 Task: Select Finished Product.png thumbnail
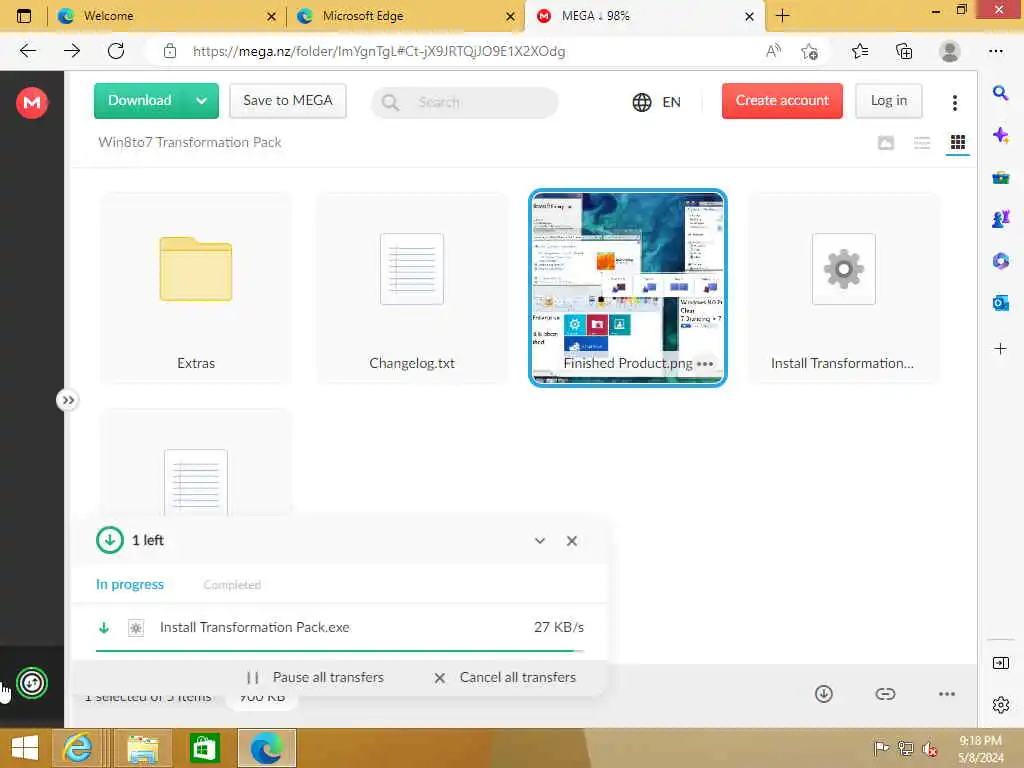tap(627, 287)
